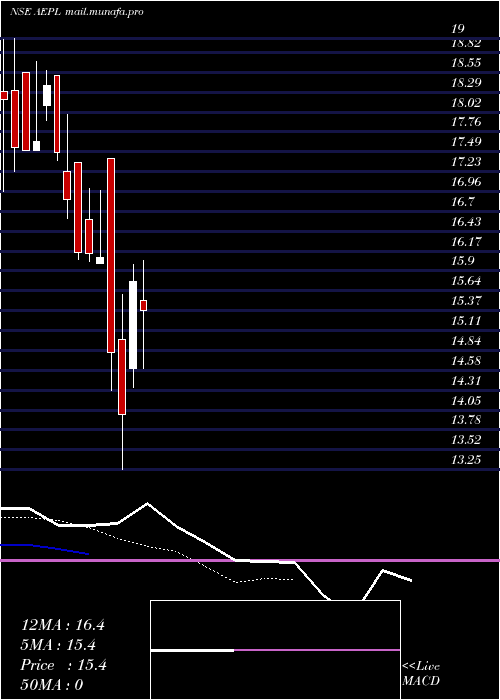
Task: Pick the 16.7 price axis value
Action: click(462, 202)
